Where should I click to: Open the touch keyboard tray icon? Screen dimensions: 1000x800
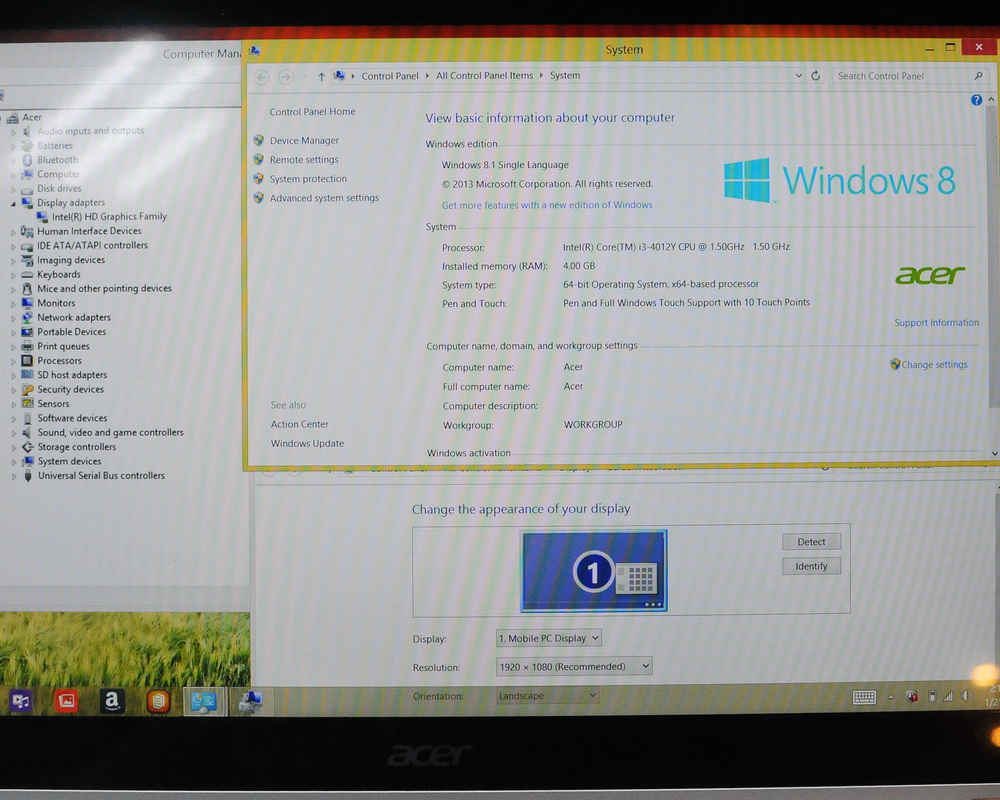pos(864,697)
